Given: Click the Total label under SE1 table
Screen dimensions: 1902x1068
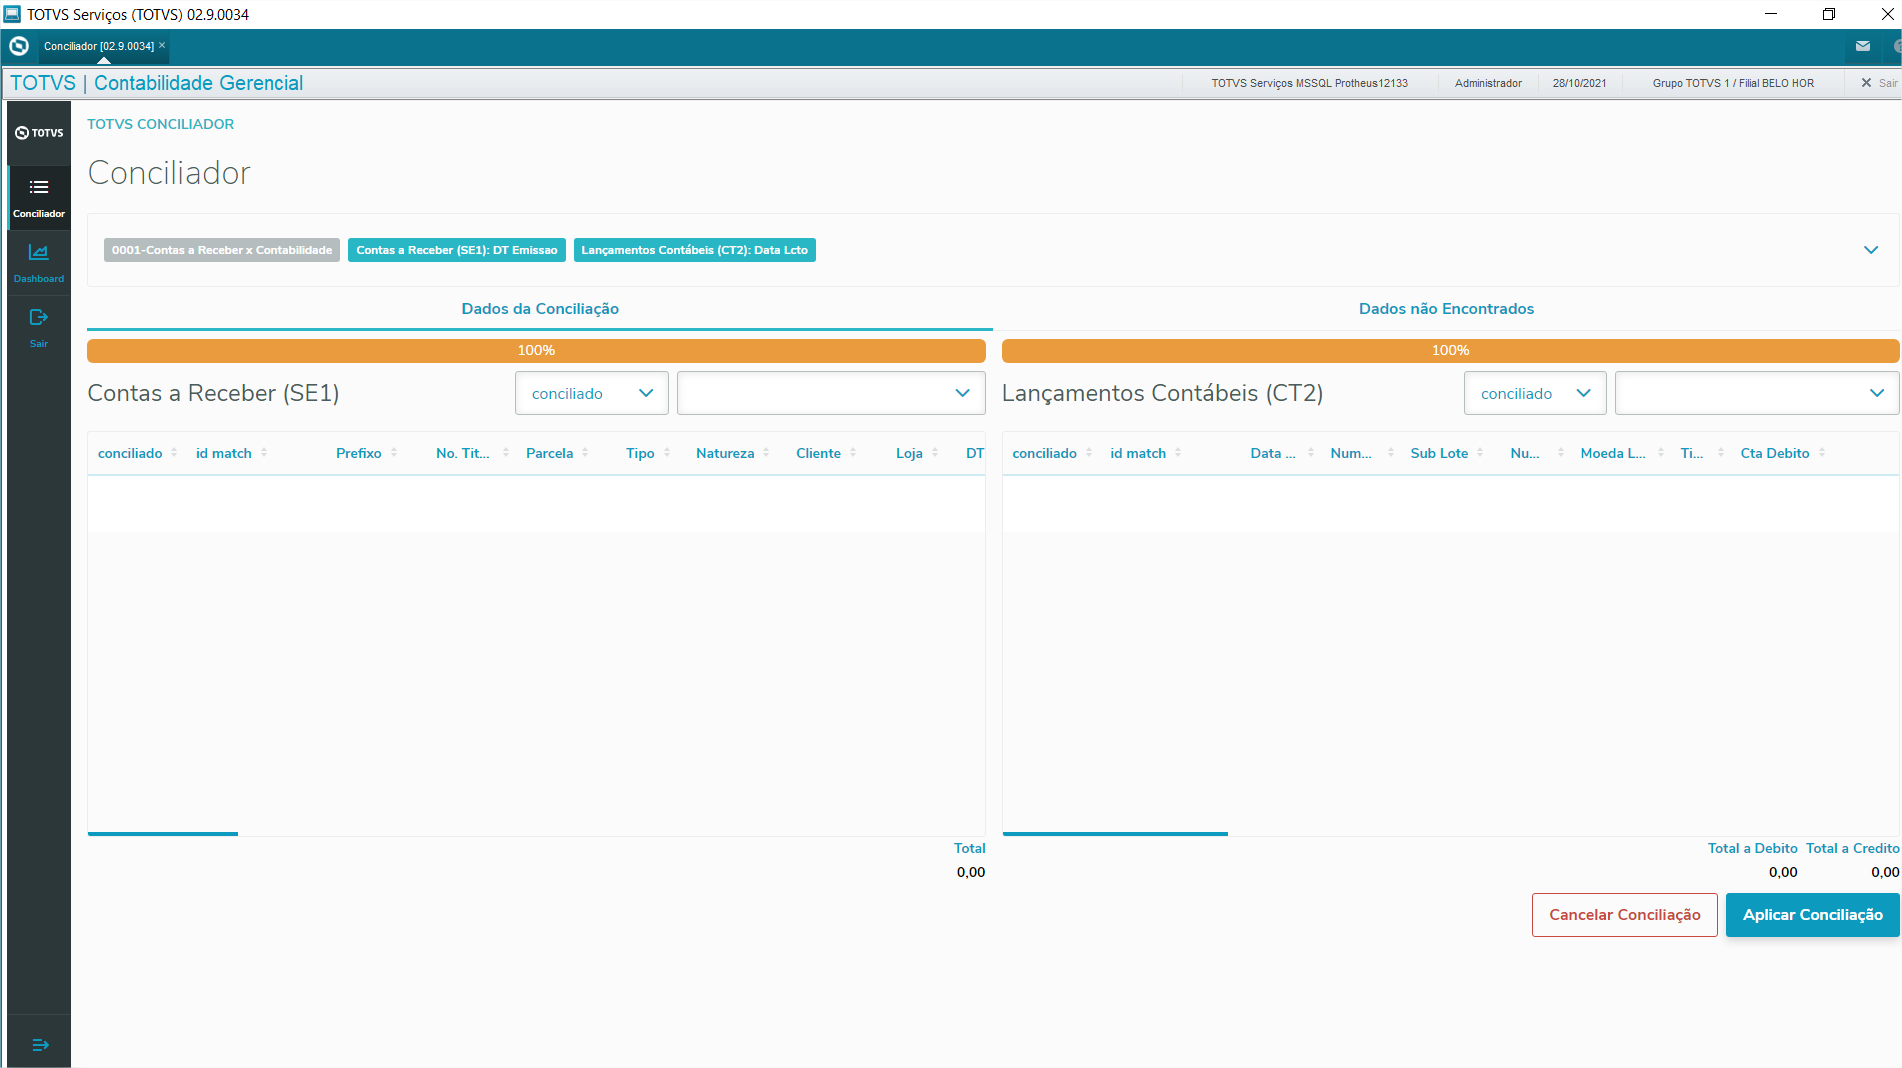Looking at the screenshot, I should point(969,848).
